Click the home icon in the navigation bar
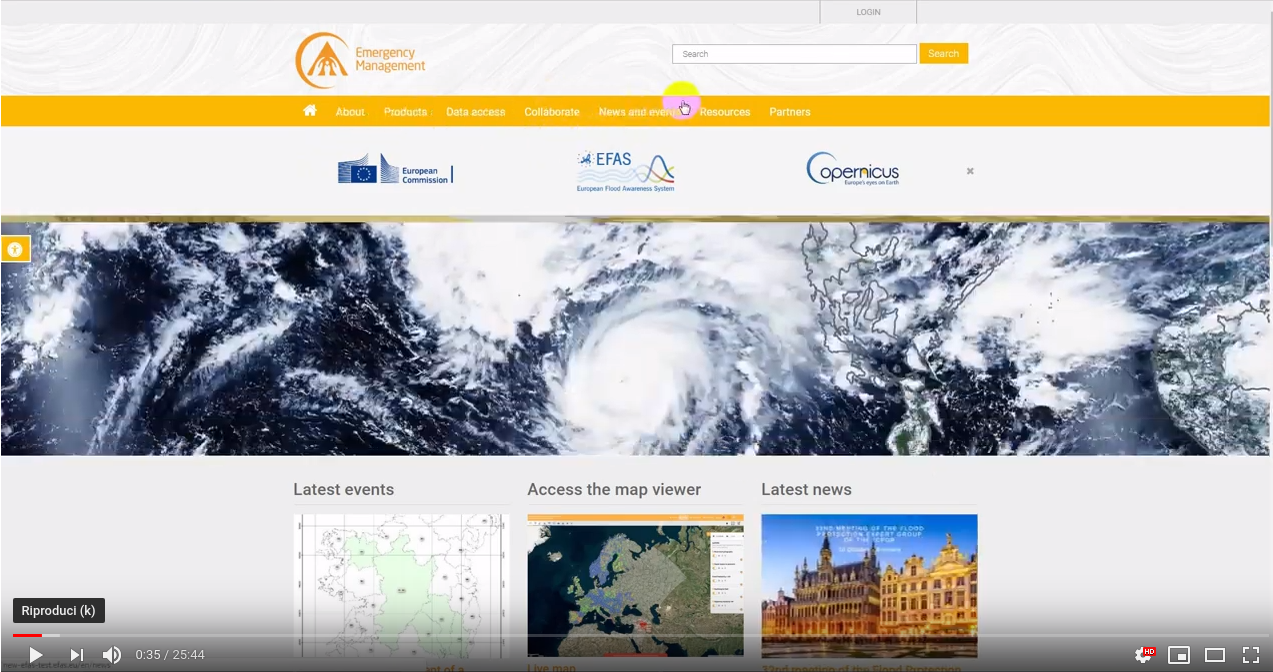 310,111
